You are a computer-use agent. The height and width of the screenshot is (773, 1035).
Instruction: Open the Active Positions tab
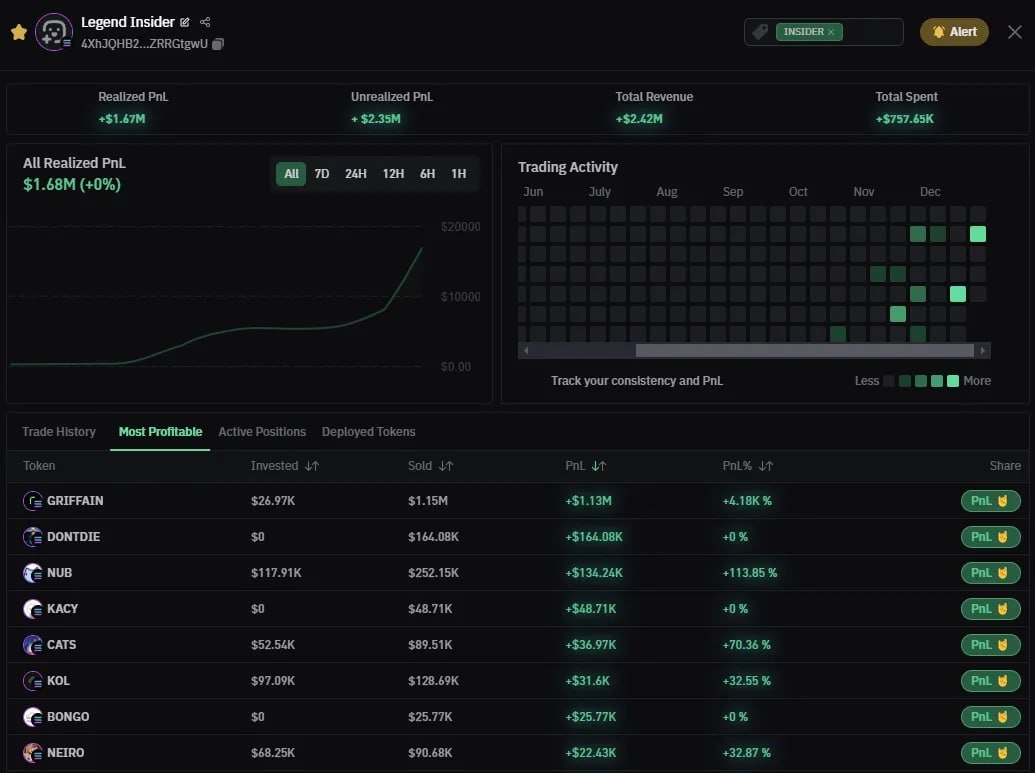pyautogui.click(x=262, y=432)
